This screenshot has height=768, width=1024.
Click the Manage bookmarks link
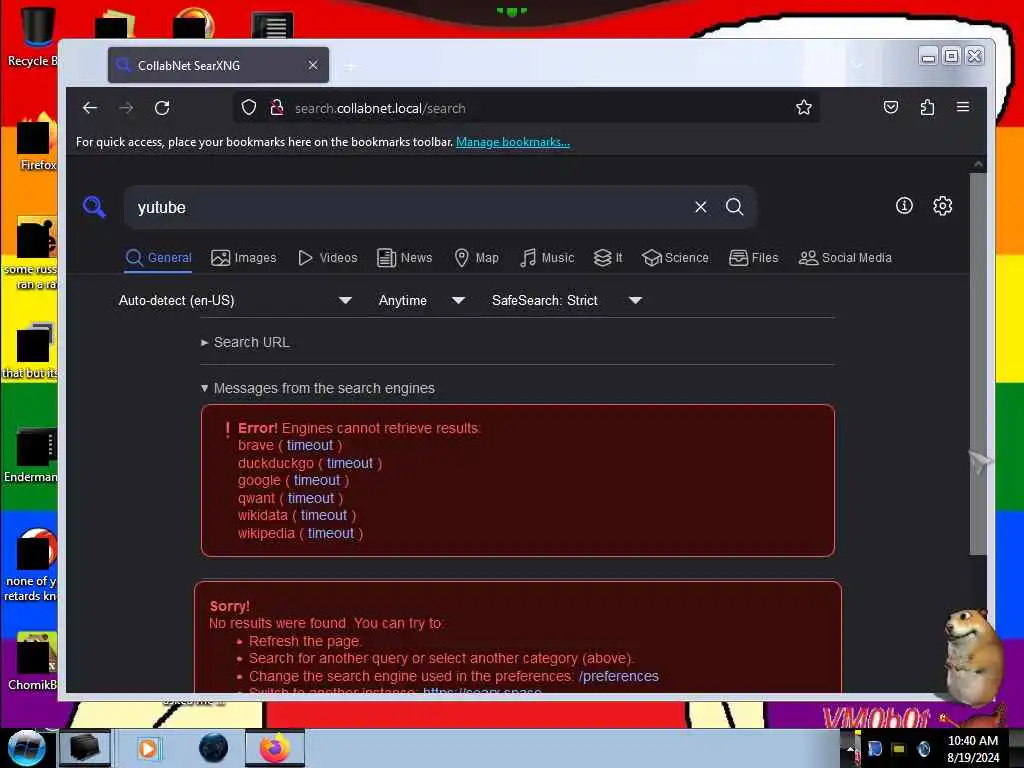coord(513,142)
